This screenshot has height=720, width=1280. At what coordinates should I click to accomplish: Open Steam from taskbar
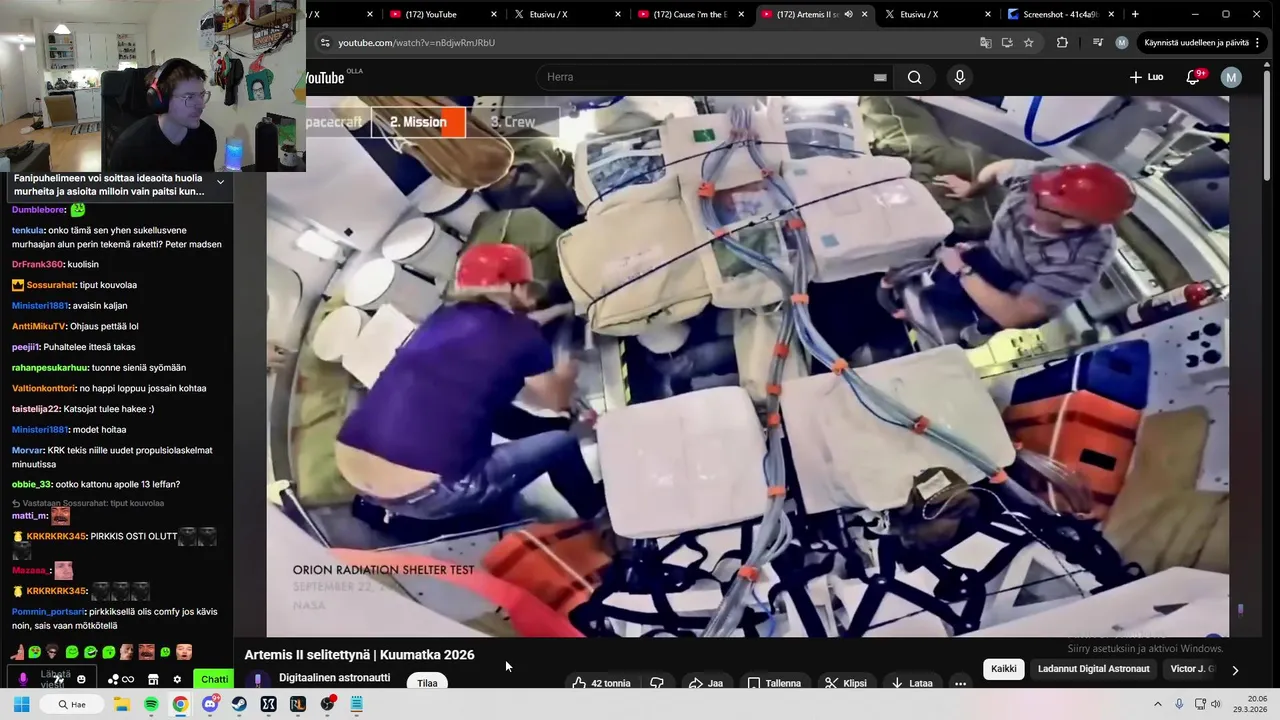(x=239, y=705)
